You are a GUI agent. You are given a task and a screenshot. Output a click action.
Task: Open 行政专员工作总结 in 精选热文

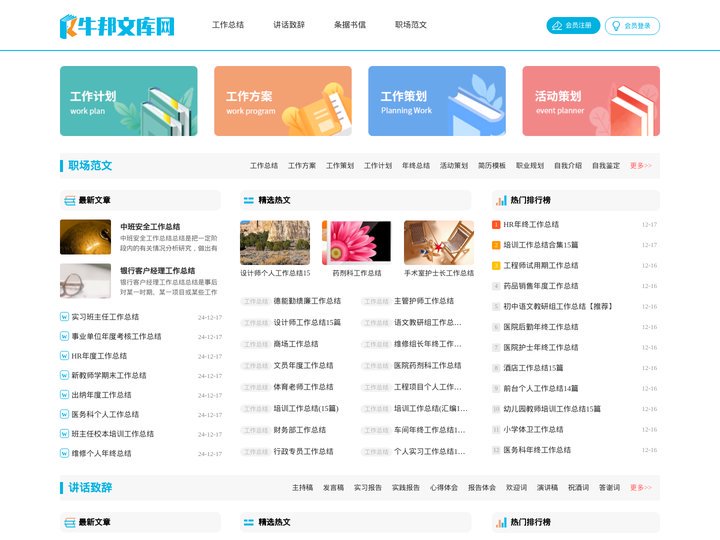coord(304,451)
